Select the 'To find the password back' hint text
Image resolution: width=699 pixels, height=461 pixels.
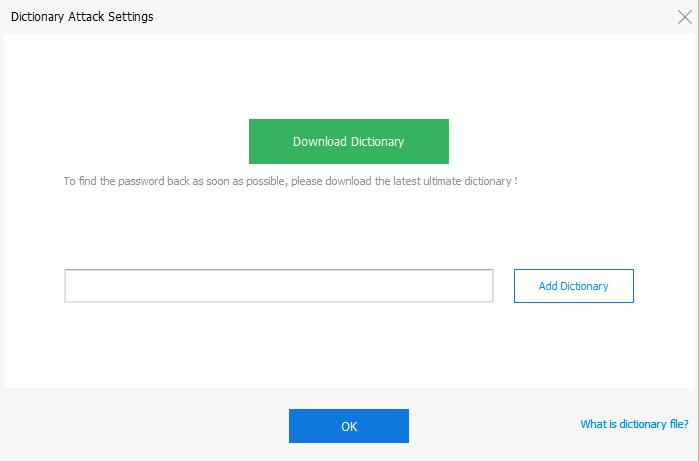[290, 181]
